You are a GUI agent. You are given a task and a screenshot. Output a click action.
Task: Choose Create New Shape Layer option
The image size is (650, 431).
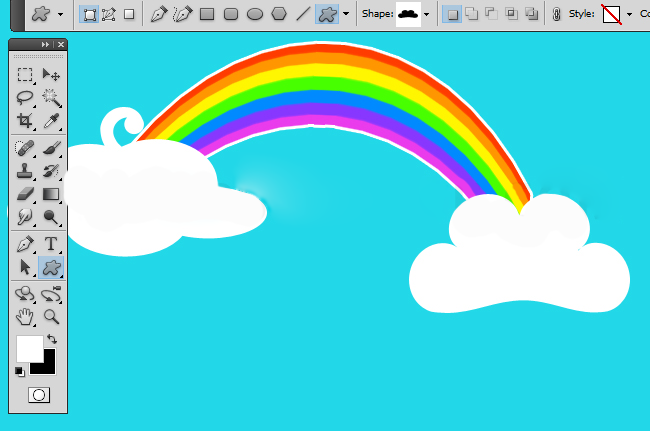pyautogui.click(x=452, y=15)
